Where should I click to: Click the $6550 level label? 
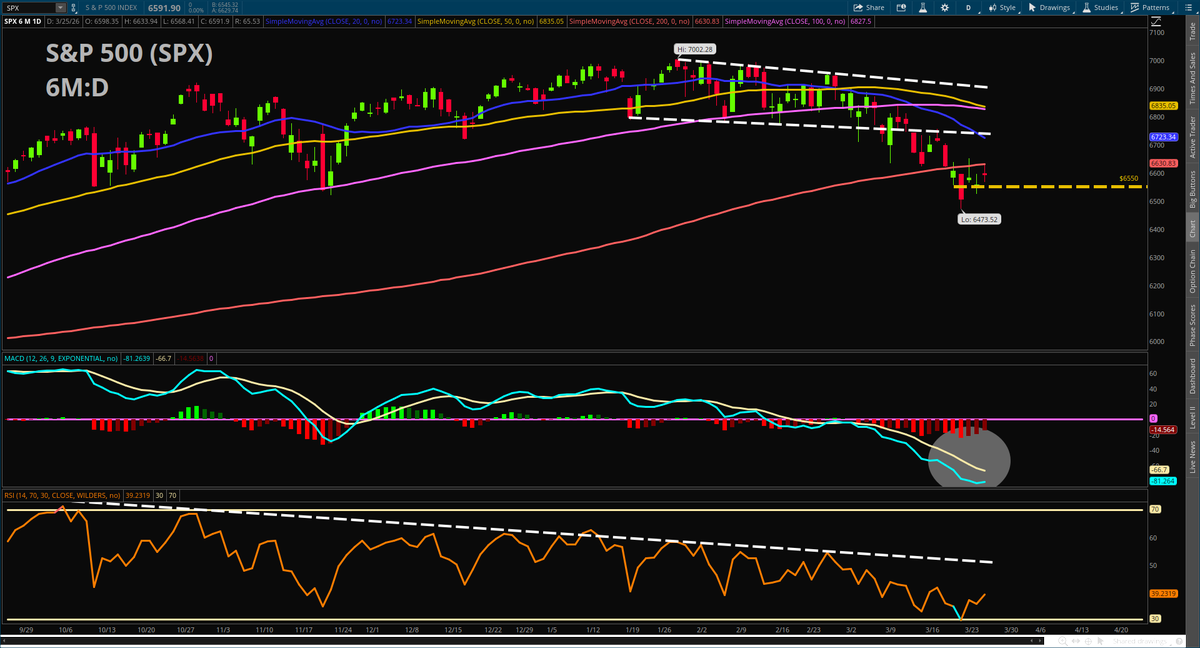pyautogui.click(x=1128, y=178)
